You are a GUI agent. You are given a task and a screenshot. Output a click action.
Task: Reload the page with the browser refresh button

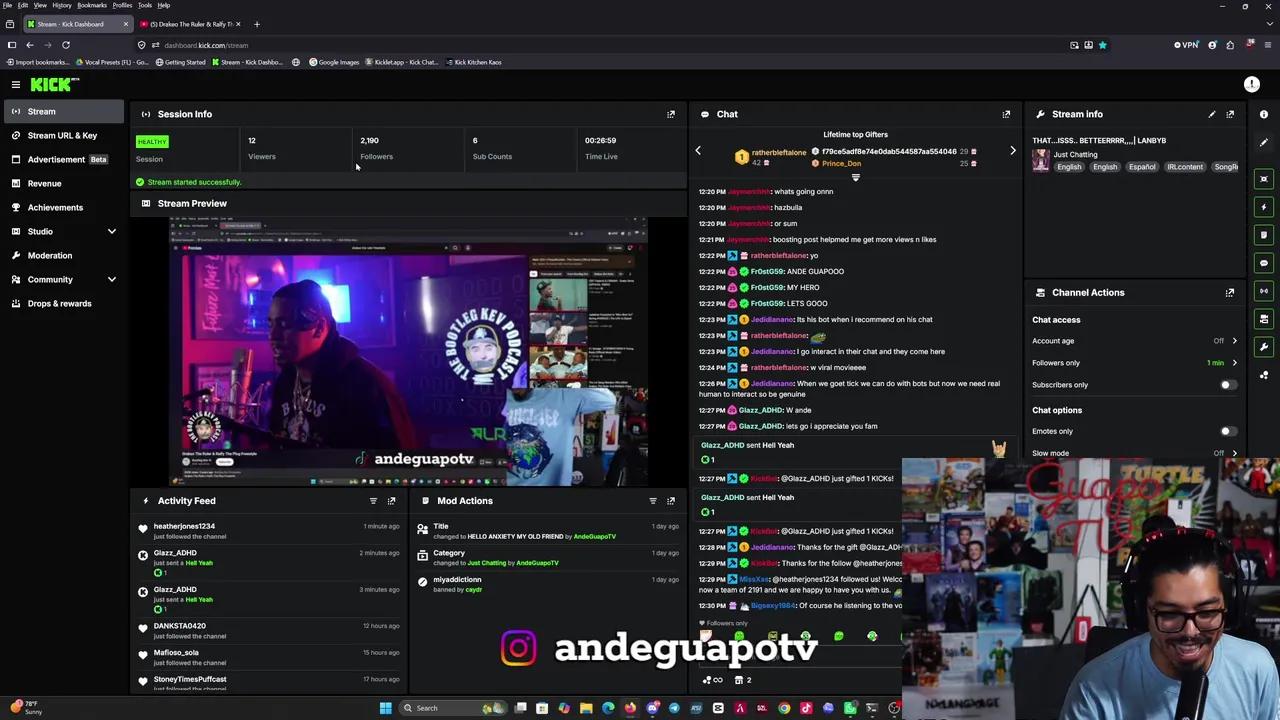[66, 45]
